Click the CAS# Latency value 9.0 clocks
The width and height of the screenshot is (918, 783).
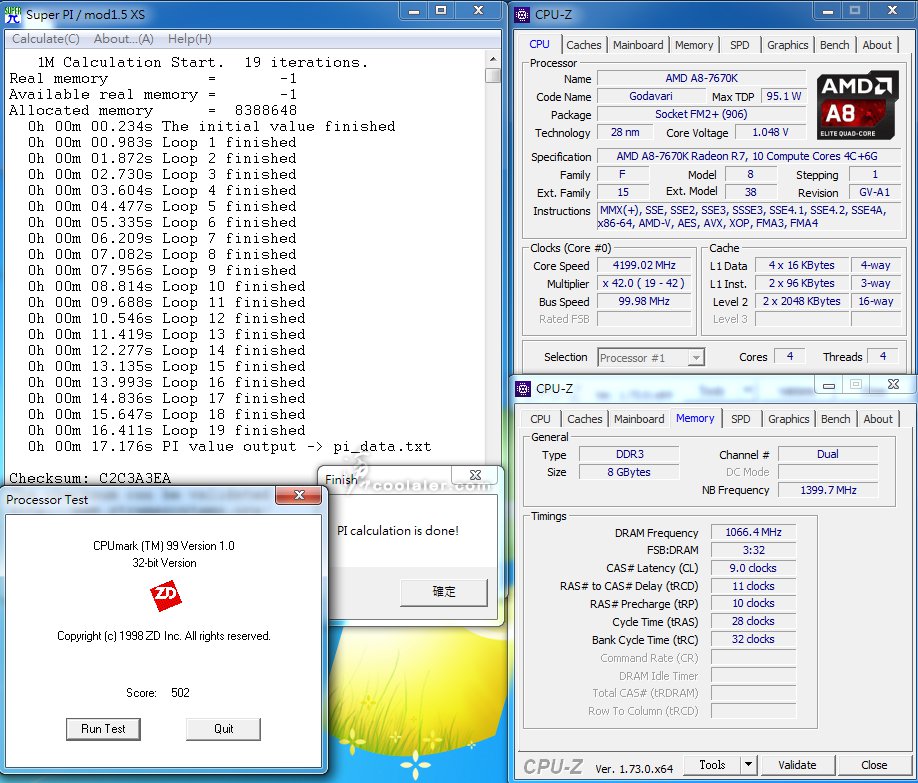(x=753, y=568)
